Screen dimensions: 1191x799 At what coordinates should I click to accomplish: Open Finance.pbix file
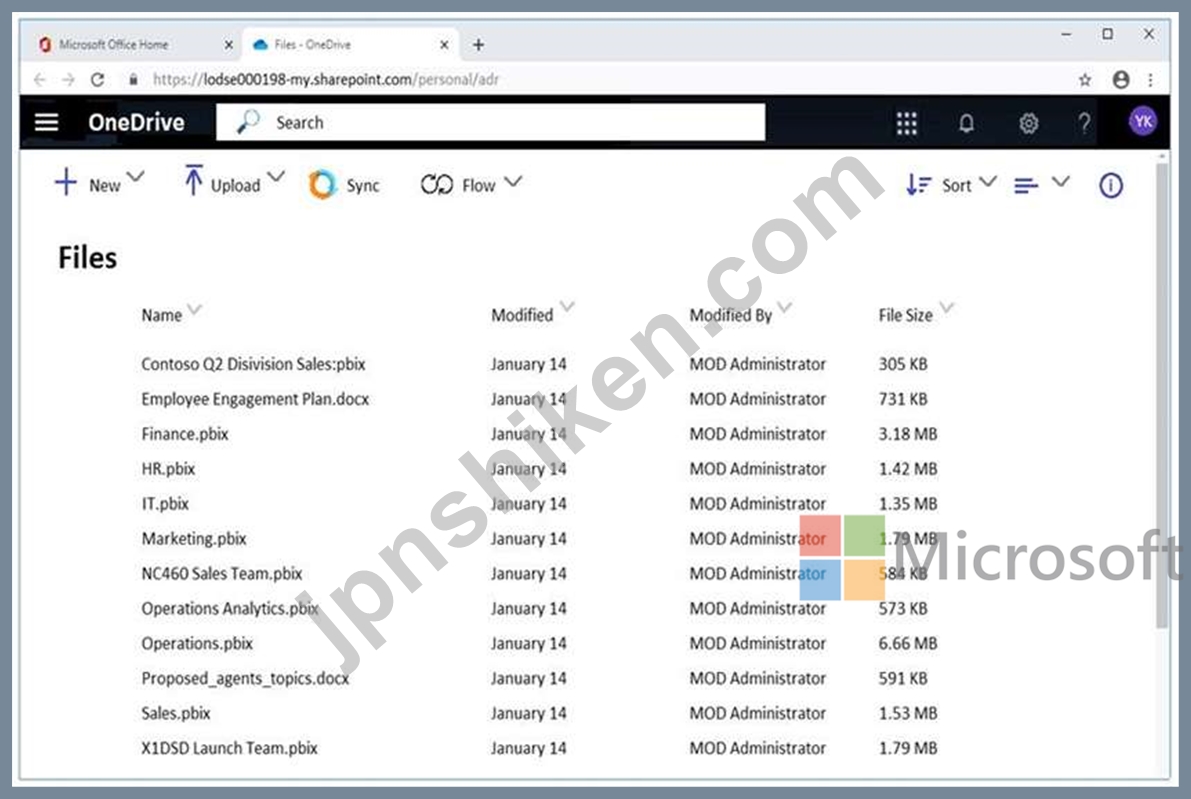tap(185, 434)
